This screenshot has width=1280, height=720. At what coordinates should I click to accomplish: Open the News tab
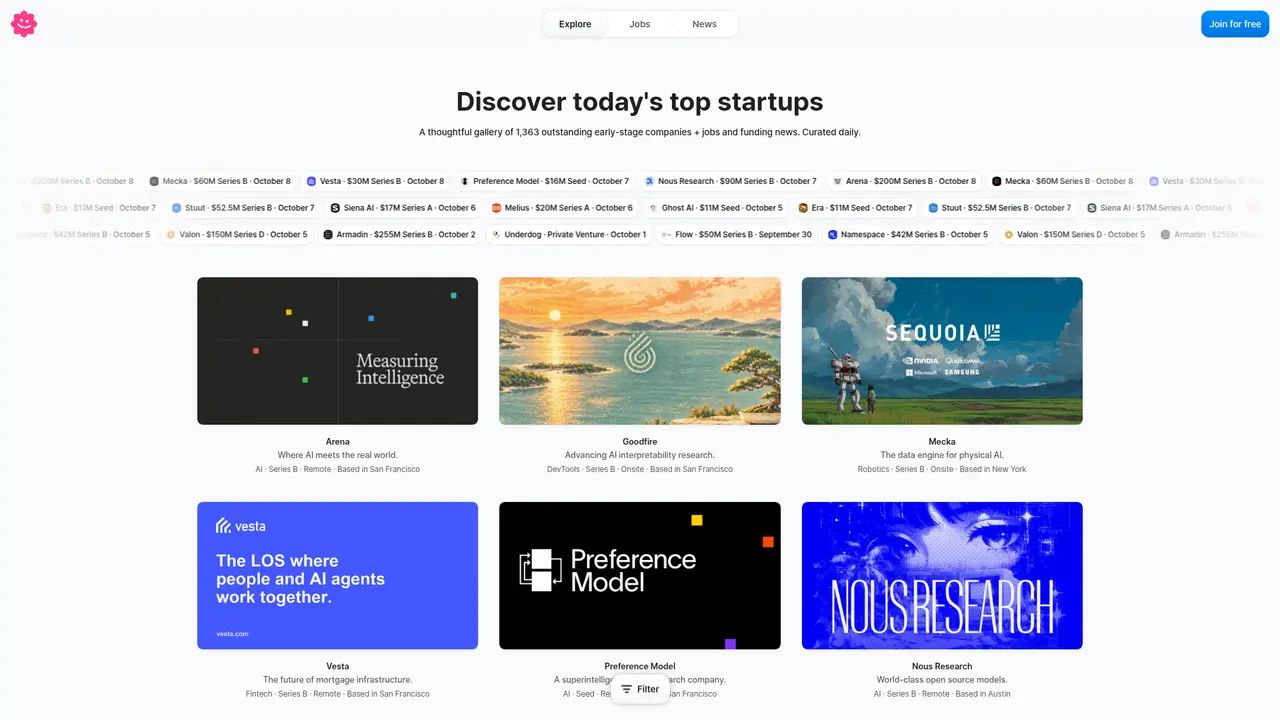[x=705, y=24]
